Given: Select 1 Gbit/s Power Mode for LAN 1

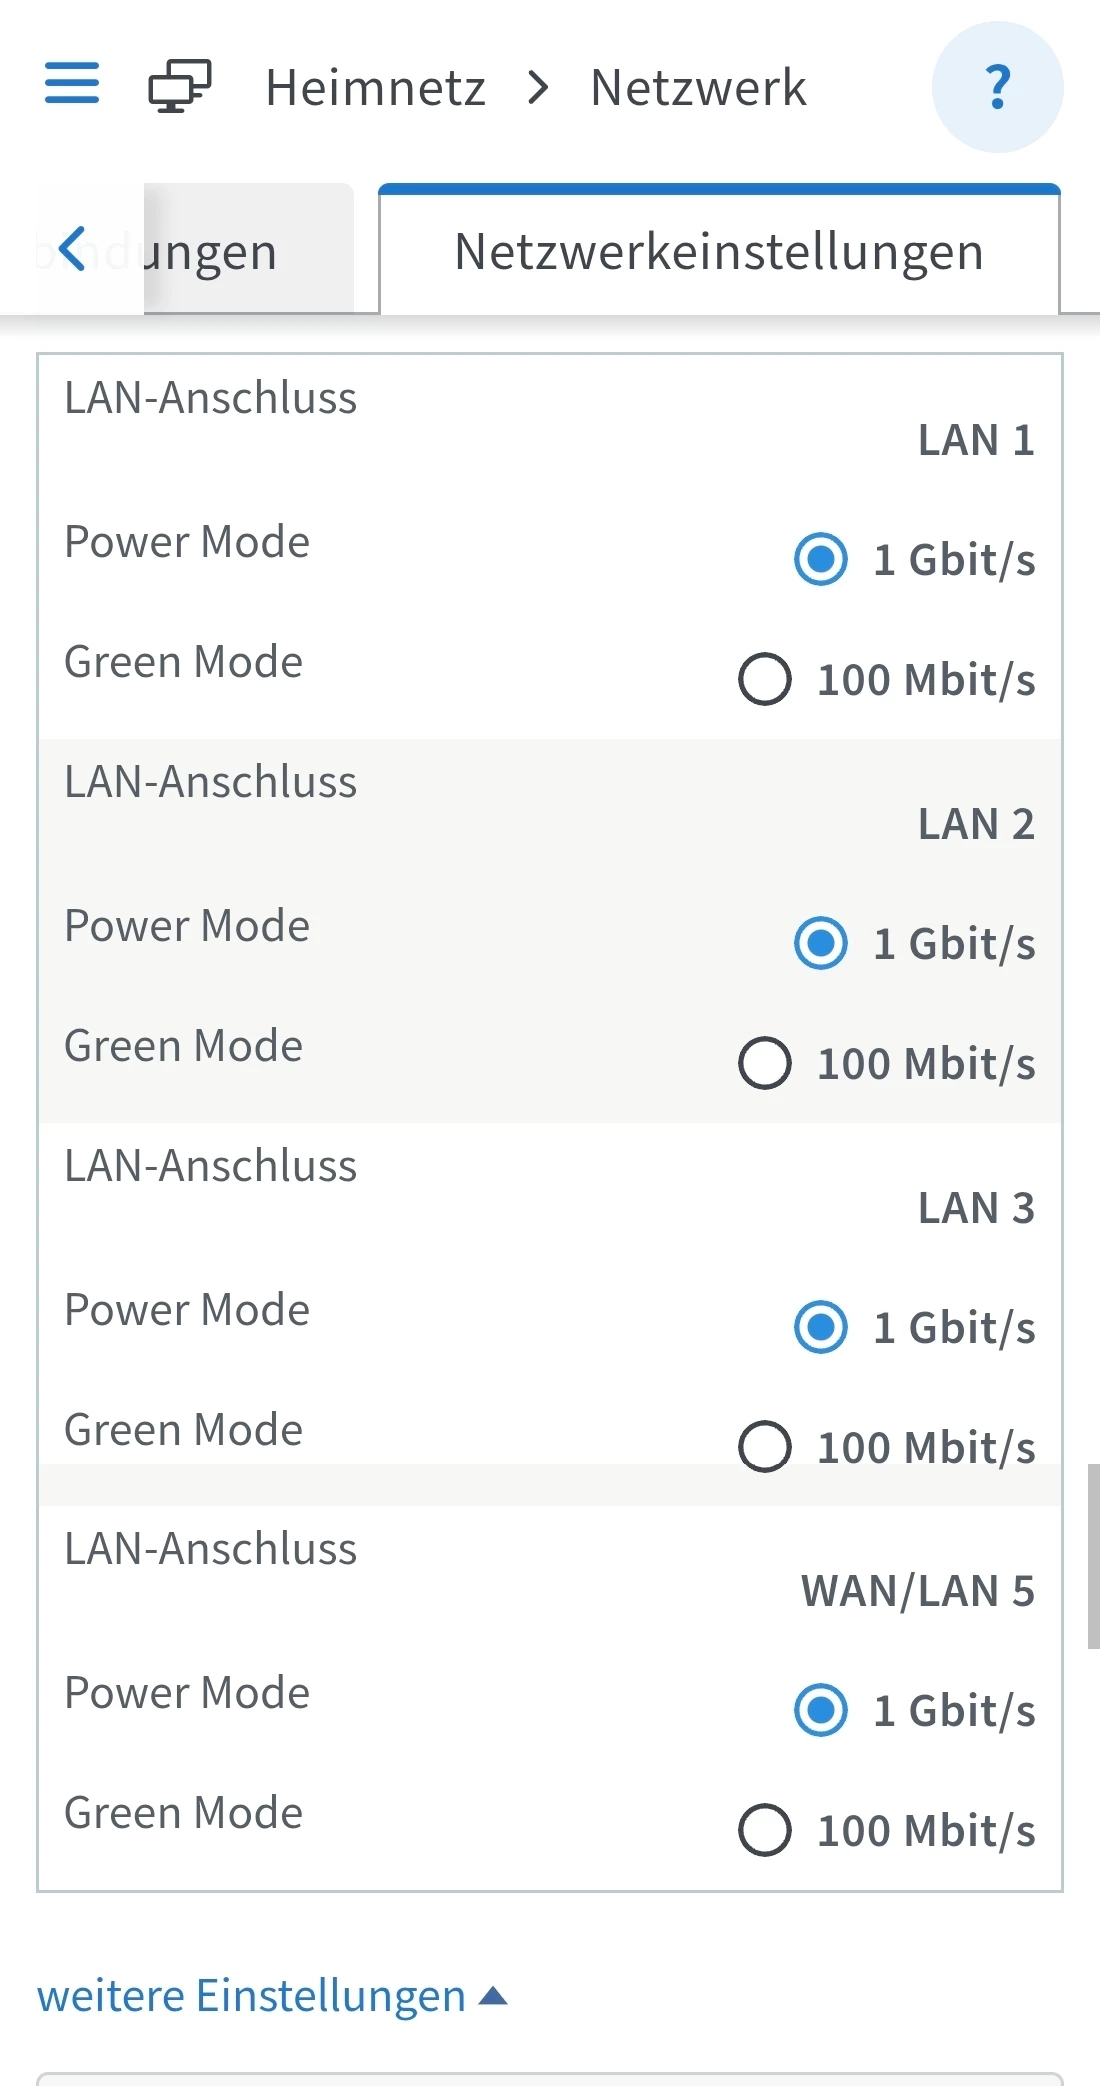Looking at the screenshot, I should pyautogui.click(x=821, y=559).
